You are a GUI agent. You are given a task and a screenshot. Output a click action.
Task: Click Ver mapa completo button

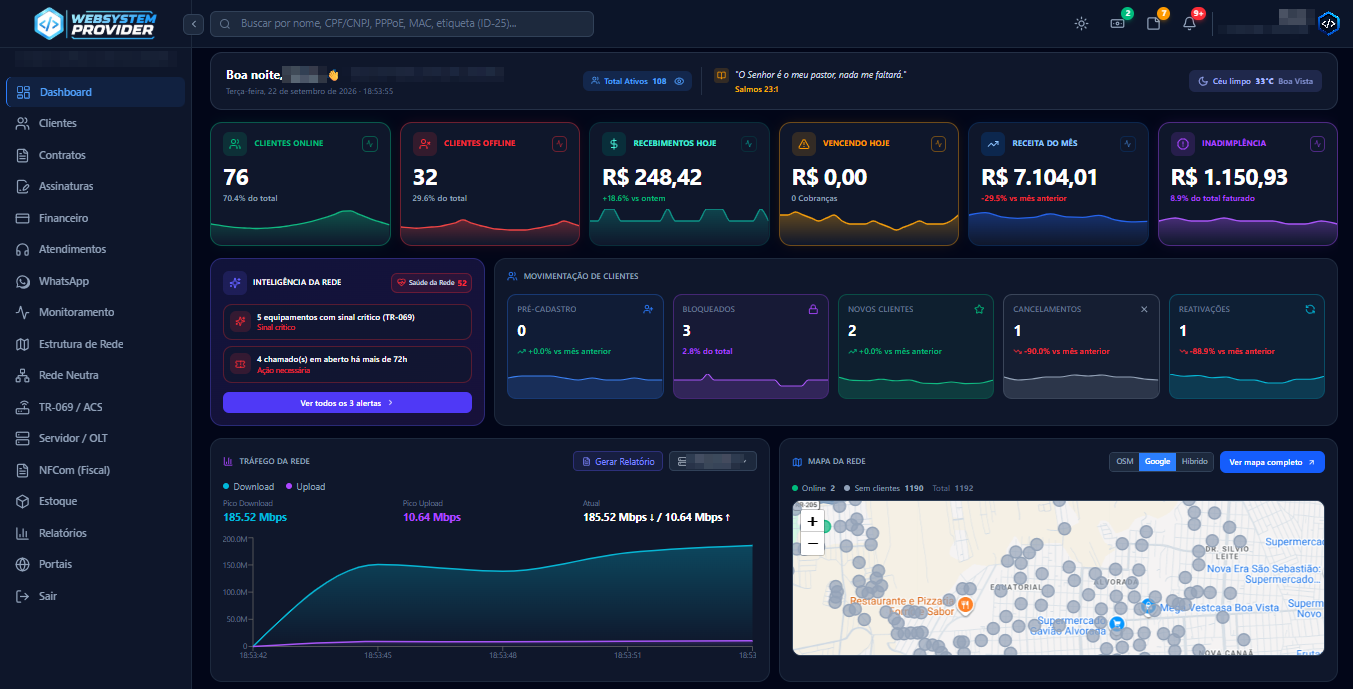pyautogui.click(x=1272, y=462)
